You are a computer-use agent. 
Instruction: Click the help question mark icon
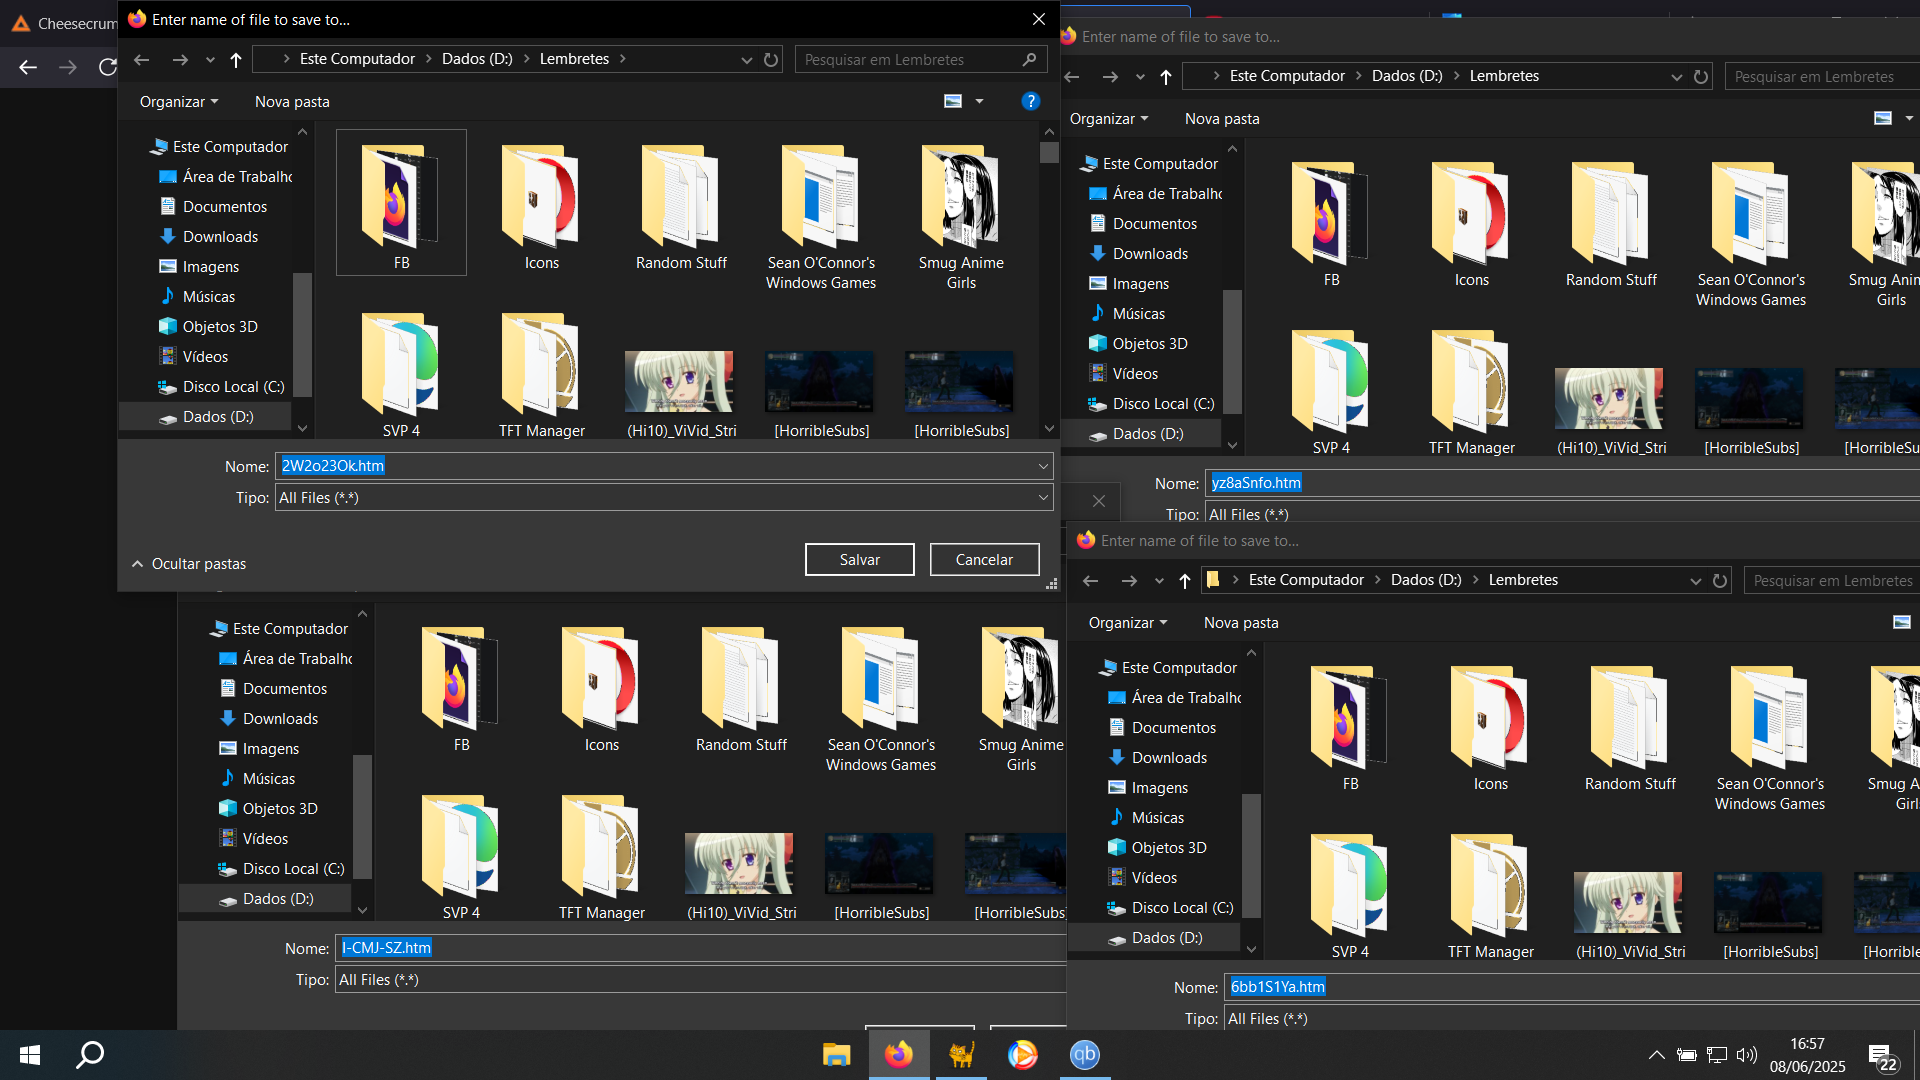1030,101
